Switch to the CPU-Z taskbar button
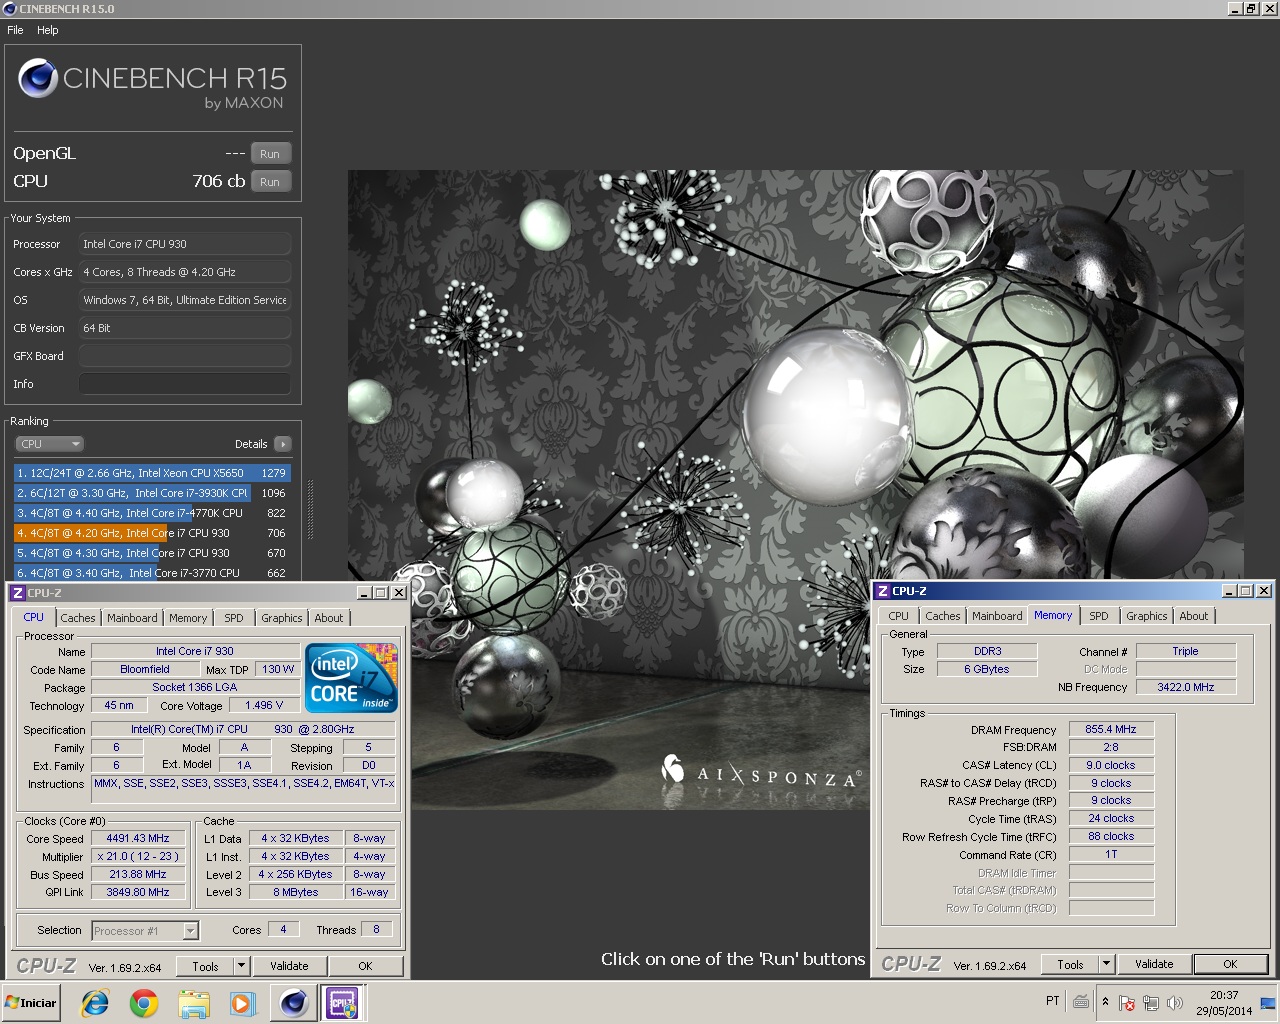Viewport: 1280px width, 1024px height. pos(342,1003)
